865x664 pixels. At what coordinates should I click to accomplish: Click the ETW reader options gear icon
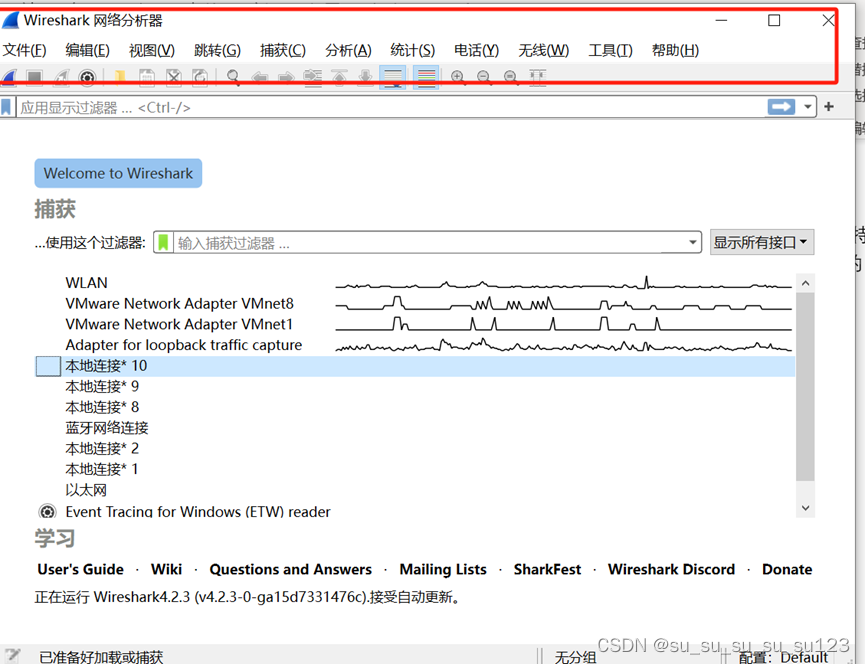point(47,512)
